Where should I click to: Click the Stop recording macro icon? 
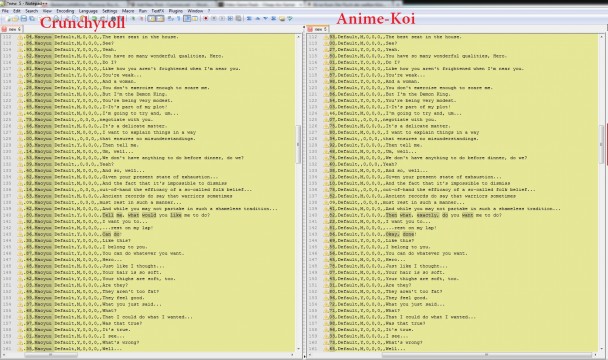pos(214,19)
